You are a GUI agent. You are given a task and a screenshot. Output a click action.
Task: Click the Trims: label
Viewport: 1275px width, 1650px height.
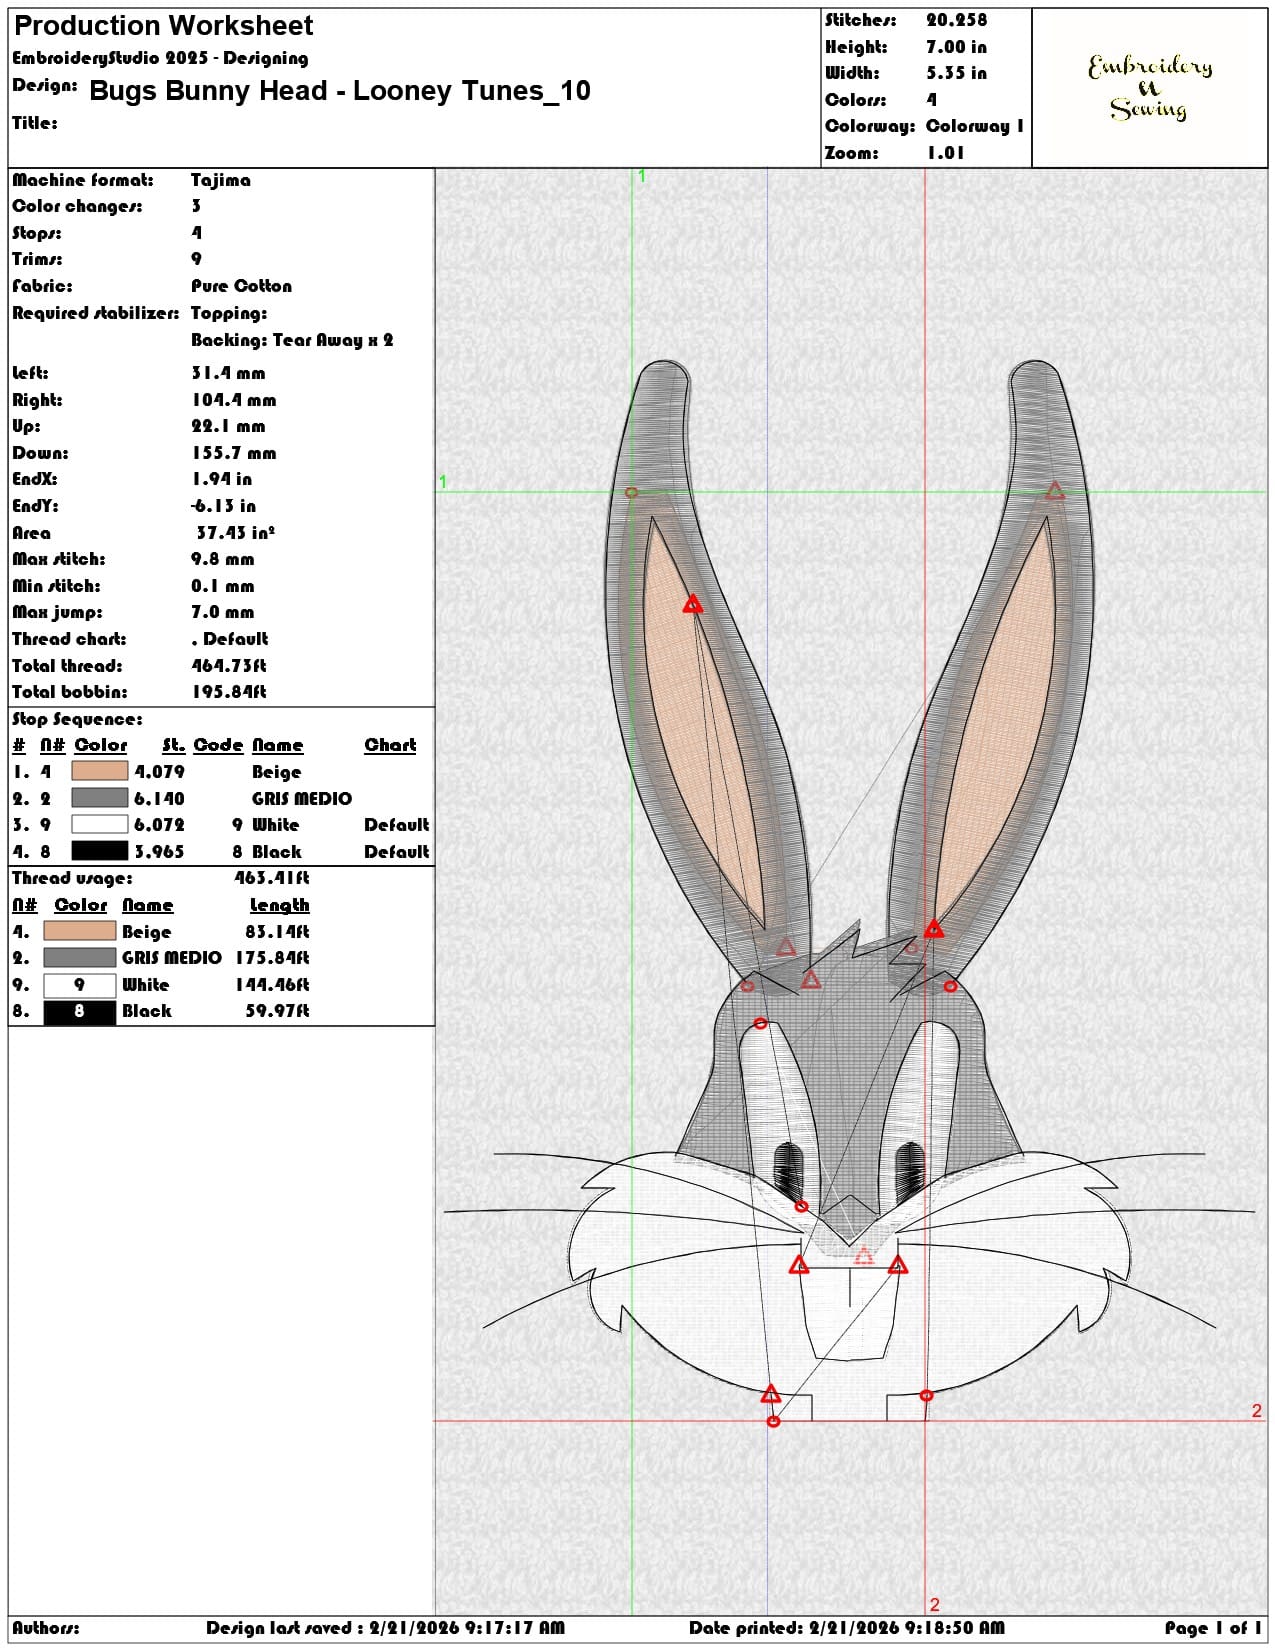click(x=37, y=259)
